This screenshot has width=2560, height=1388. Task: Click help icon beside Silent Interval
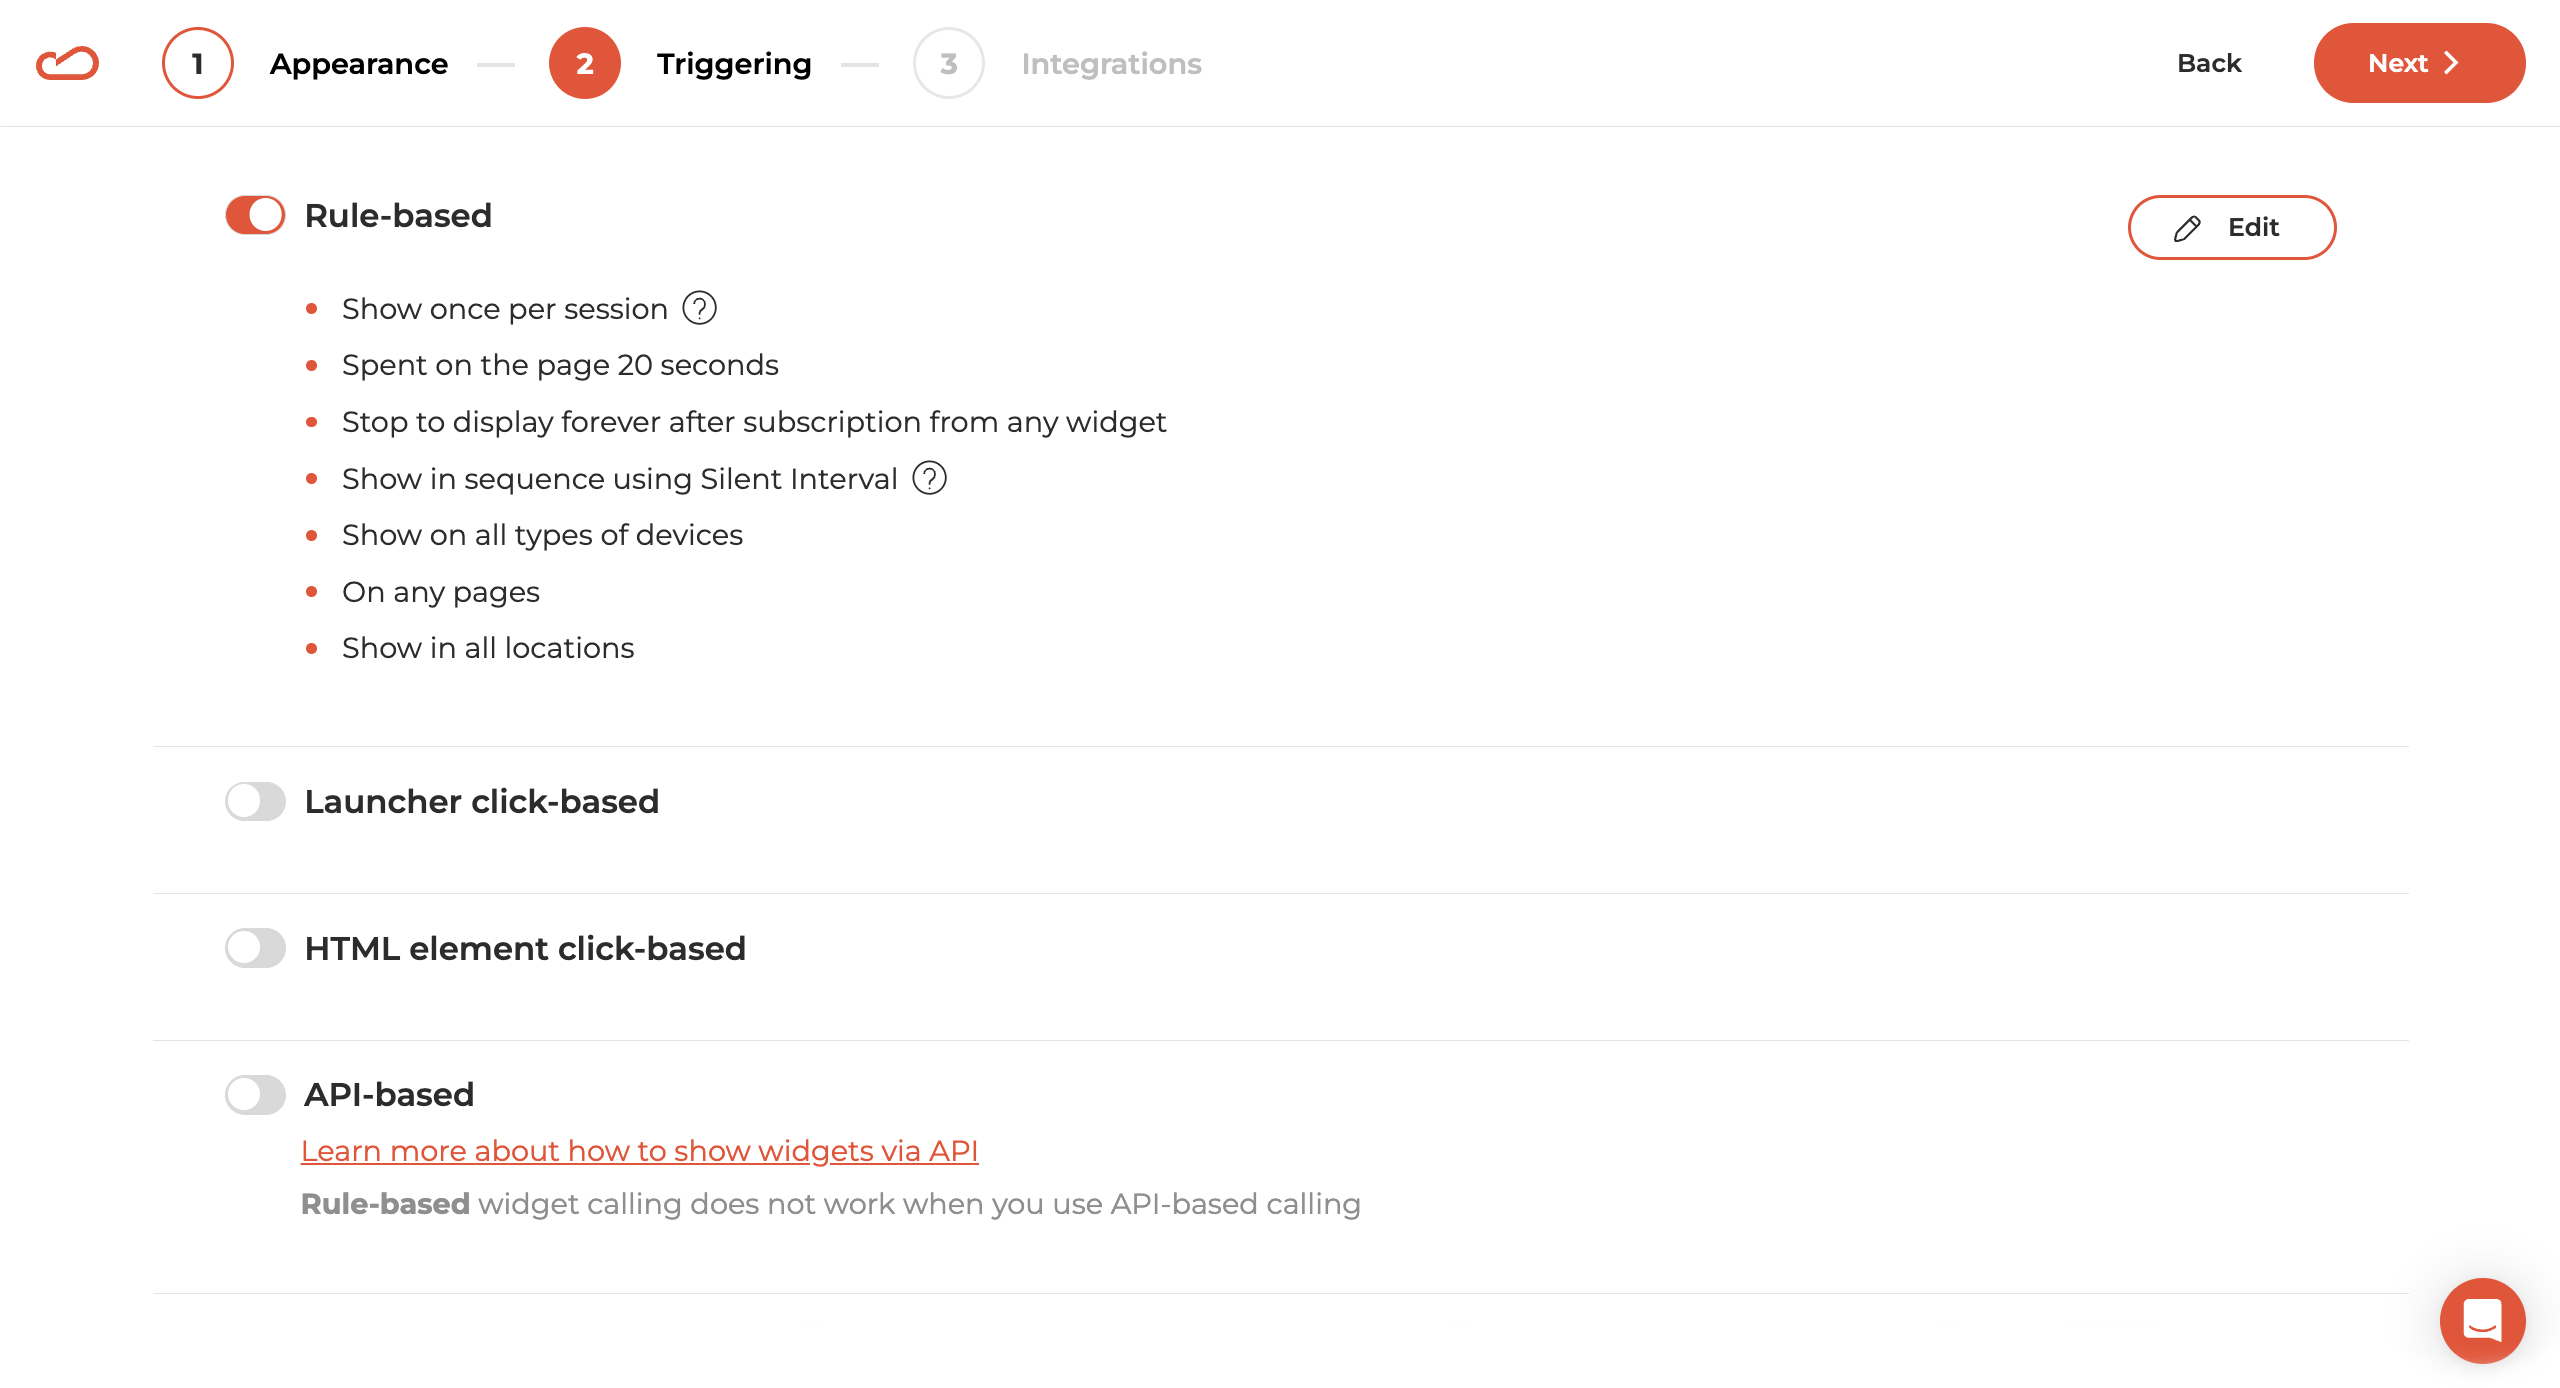[x=930, y=478]
